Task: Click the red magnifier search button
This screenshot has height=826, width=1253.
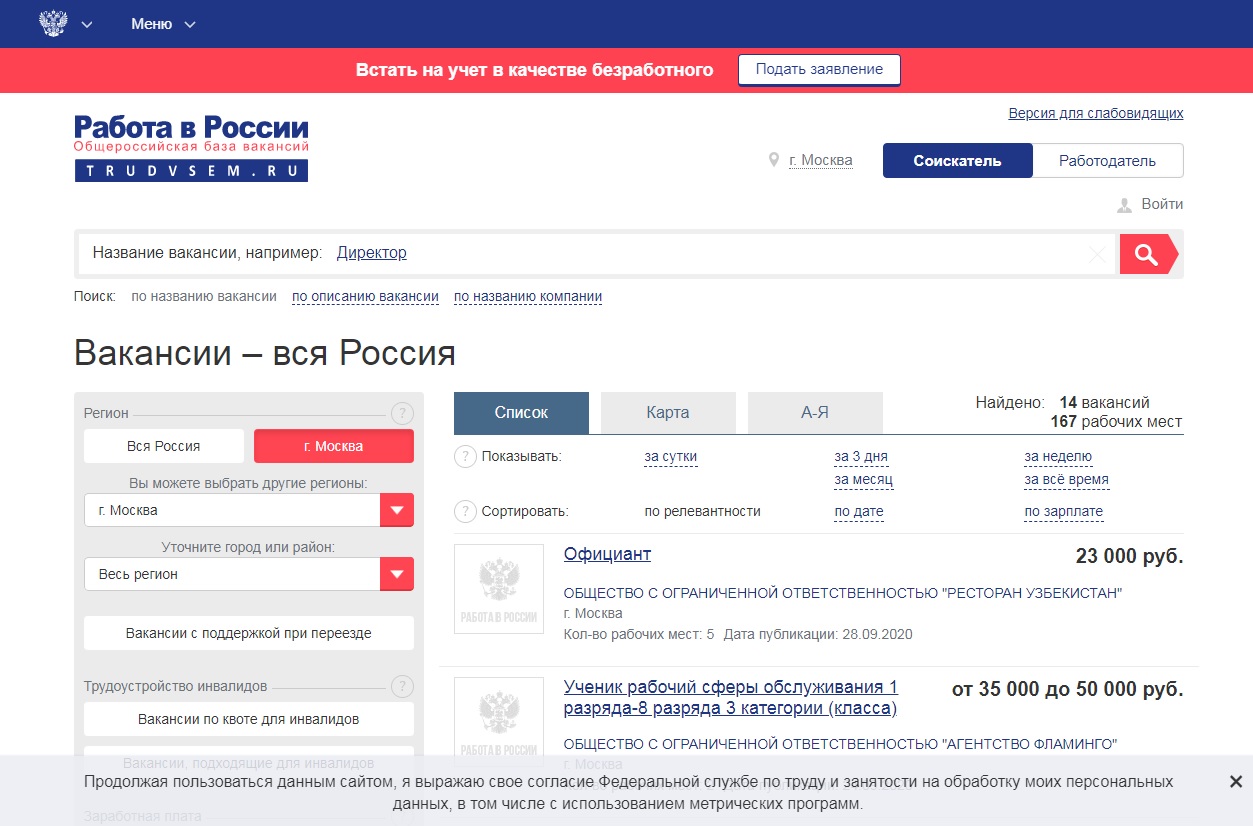Action: click(1148, 254)
